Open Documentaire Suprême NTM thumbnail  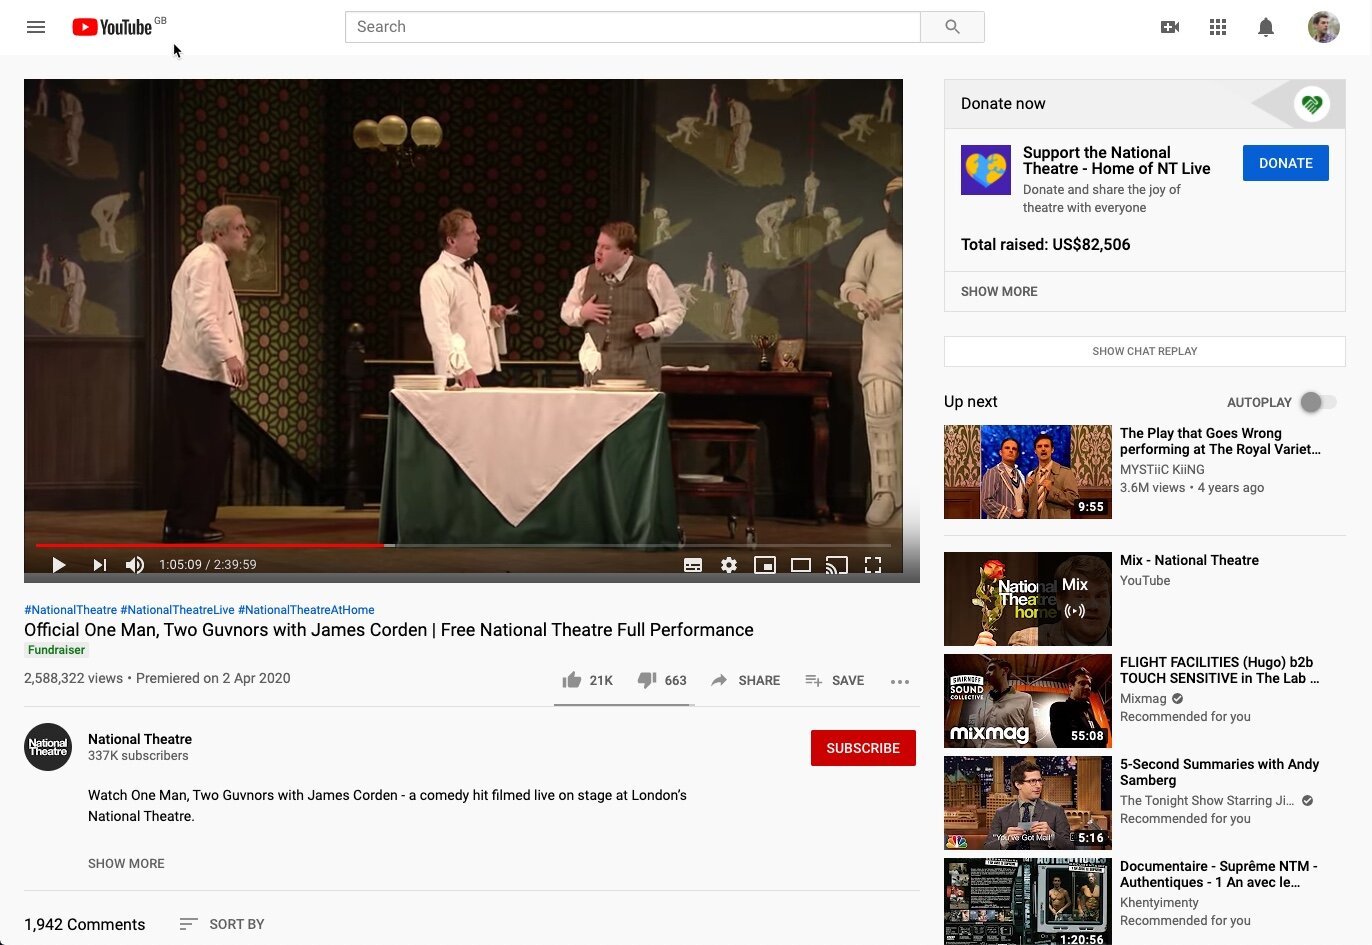[1028, 901]
